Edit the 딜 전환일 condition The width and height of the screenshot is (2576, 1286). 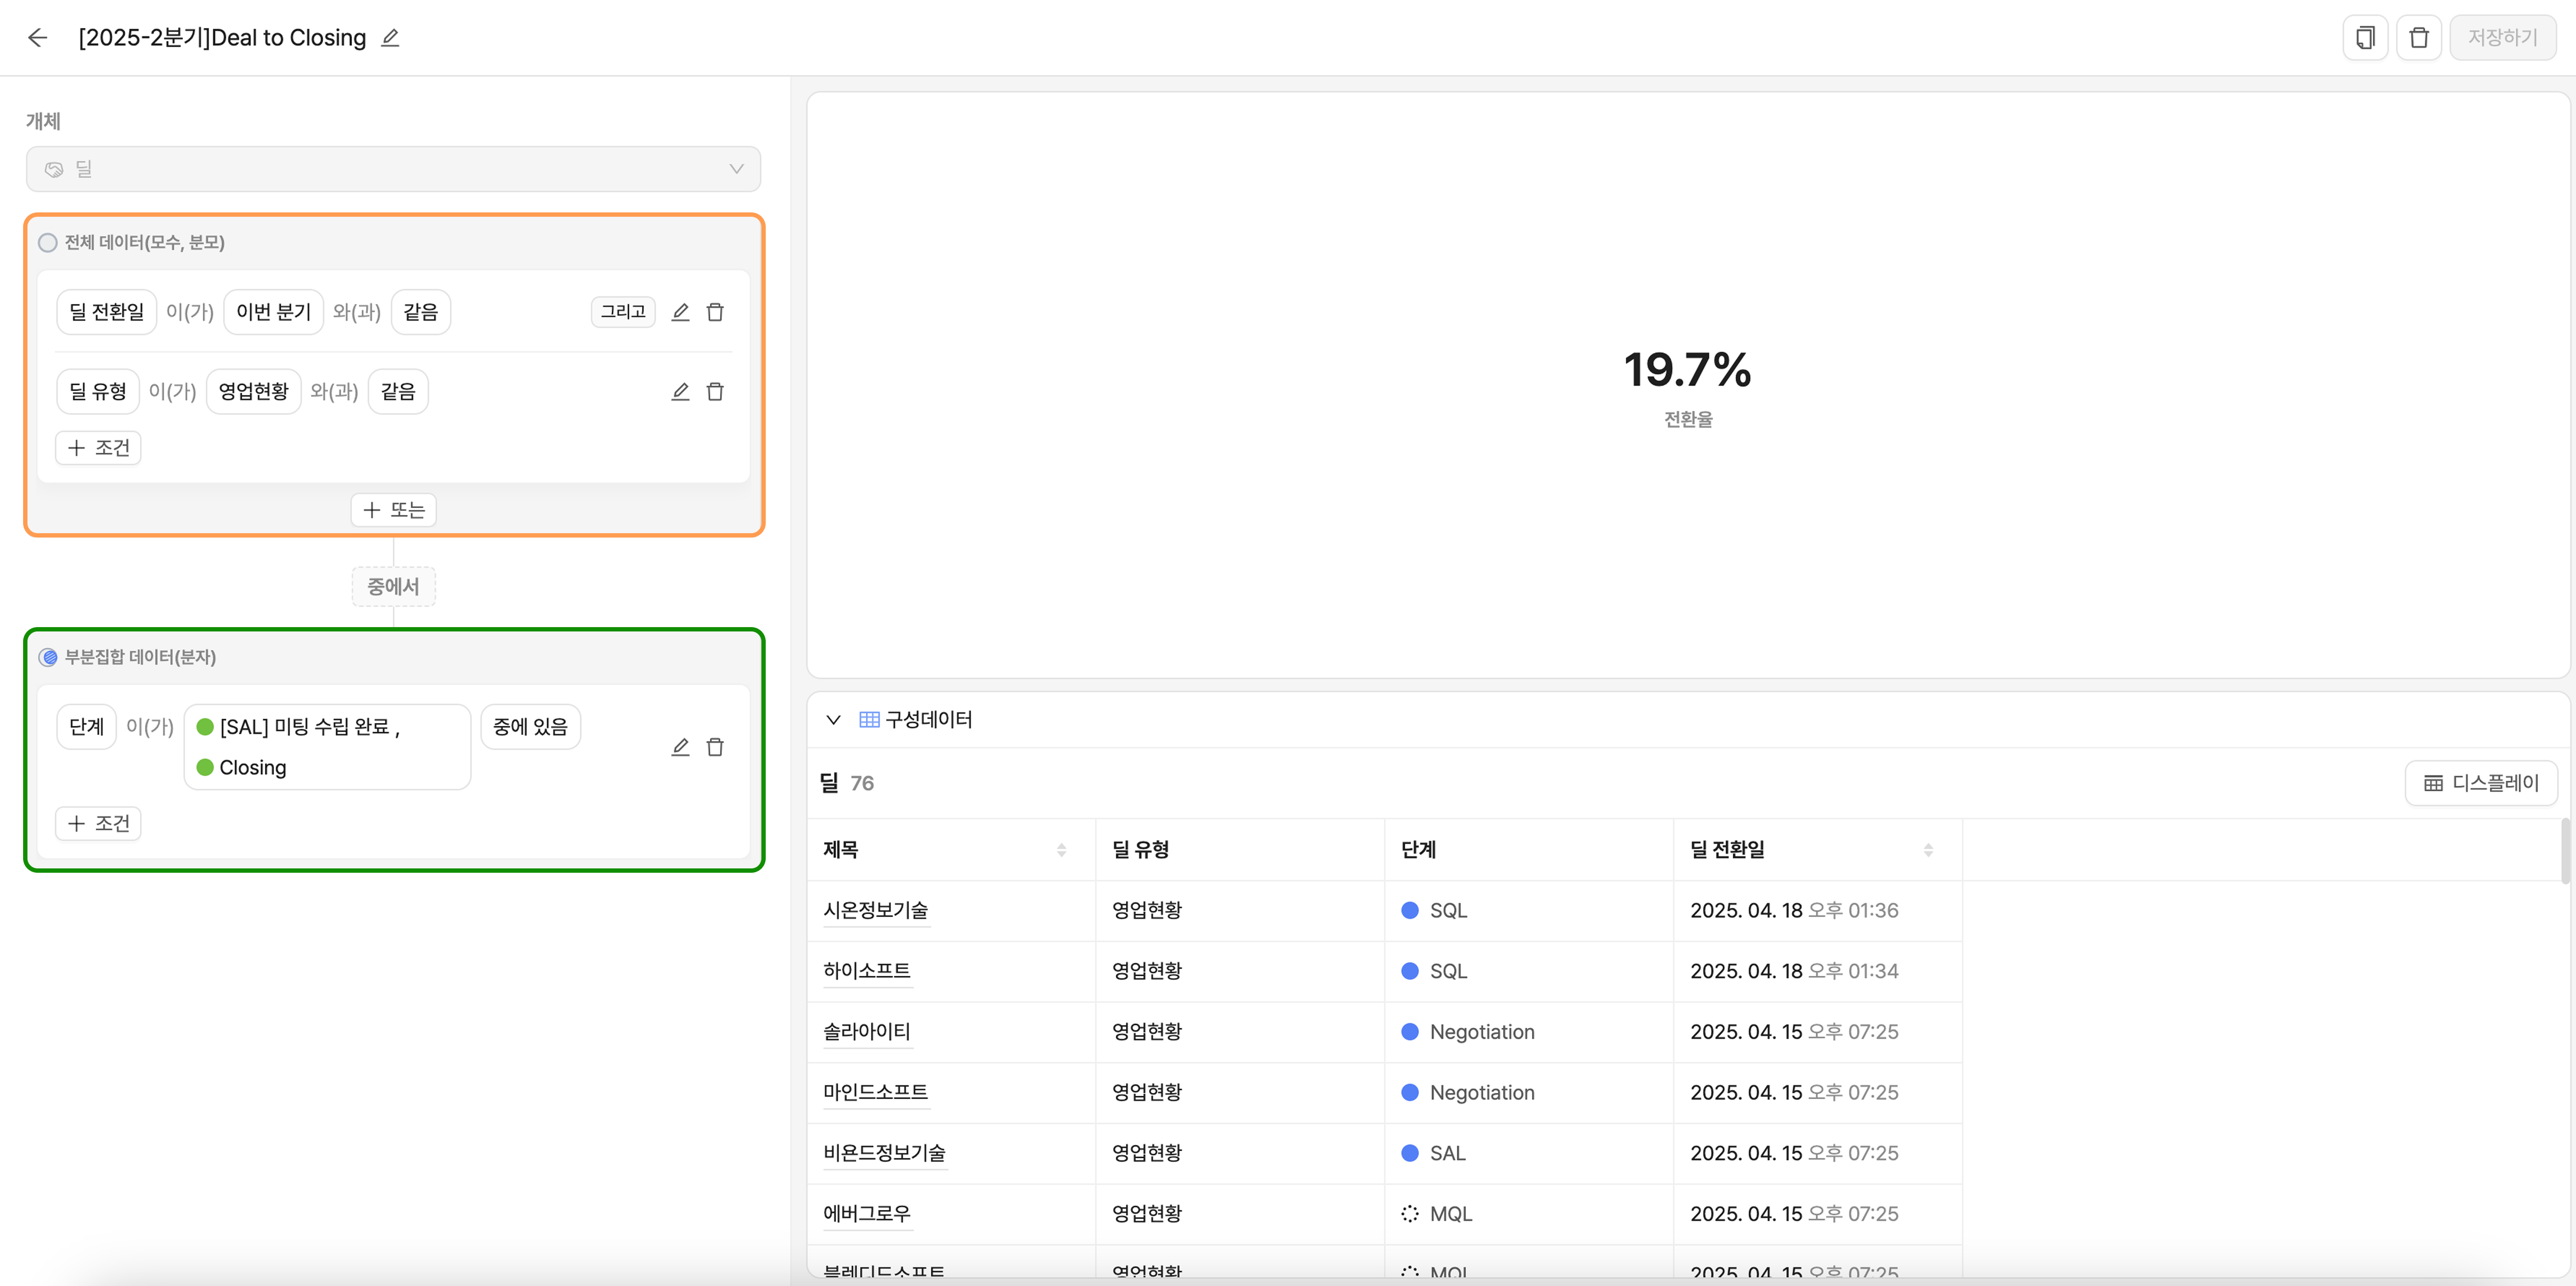[x=680, y=312]
